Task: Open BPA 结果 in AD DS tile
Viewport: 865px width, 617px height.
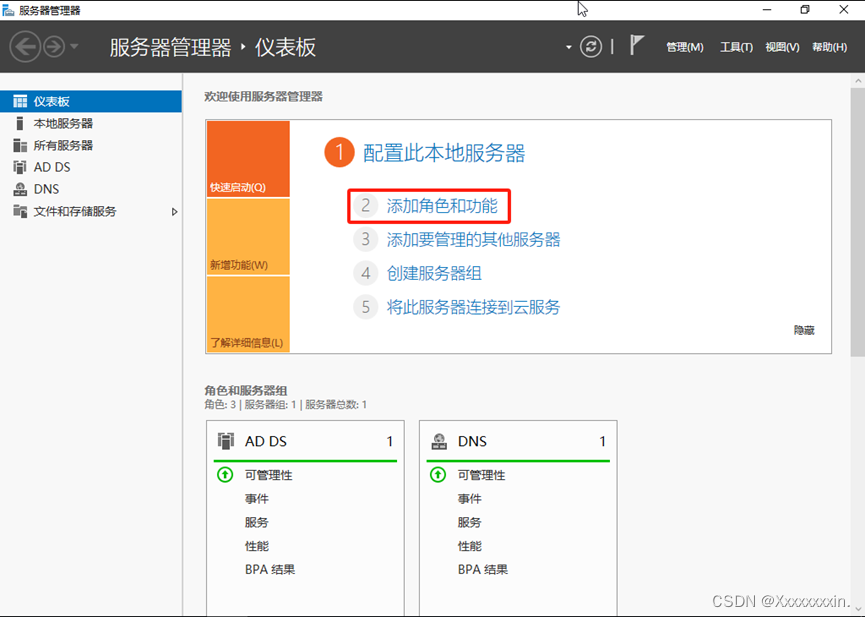Action: pos(270,570)
